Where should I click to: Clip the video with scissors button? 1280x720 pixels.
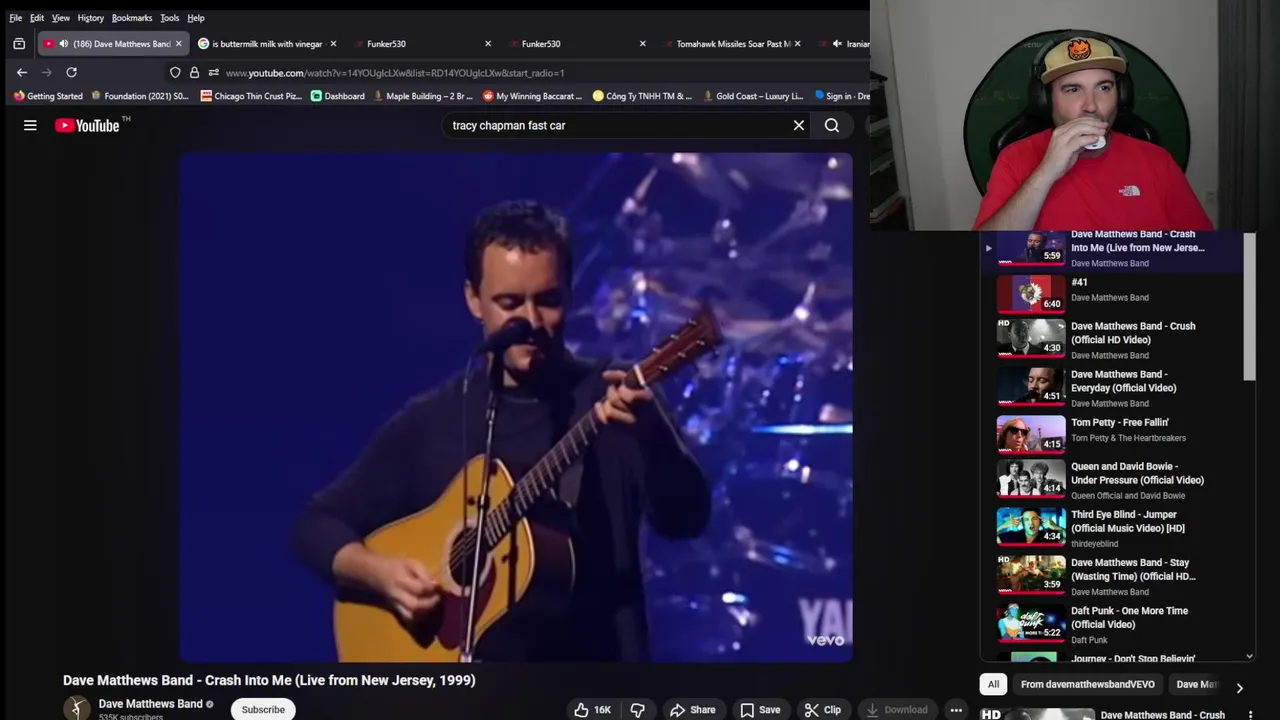[823, 710]
